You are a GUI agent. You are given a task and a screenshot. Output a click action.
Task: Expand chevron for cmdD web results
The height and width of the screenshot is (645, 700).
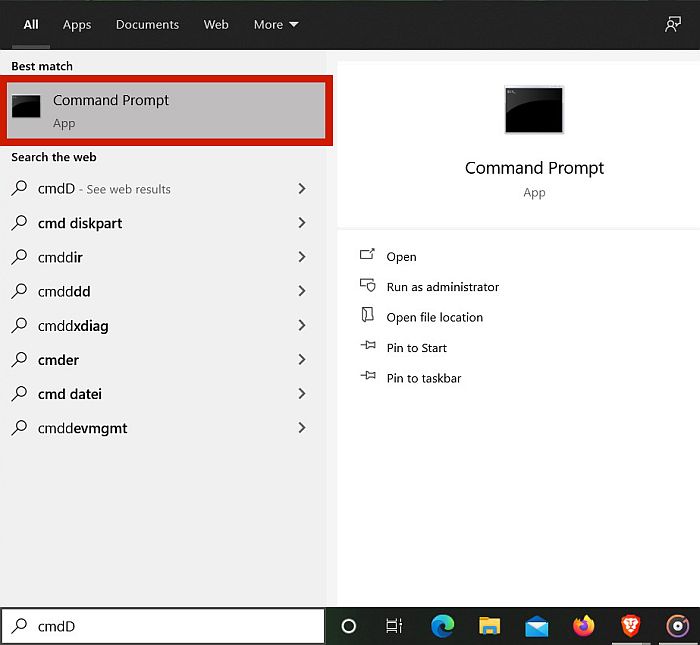pyautogui.click(x=302, y=188)
